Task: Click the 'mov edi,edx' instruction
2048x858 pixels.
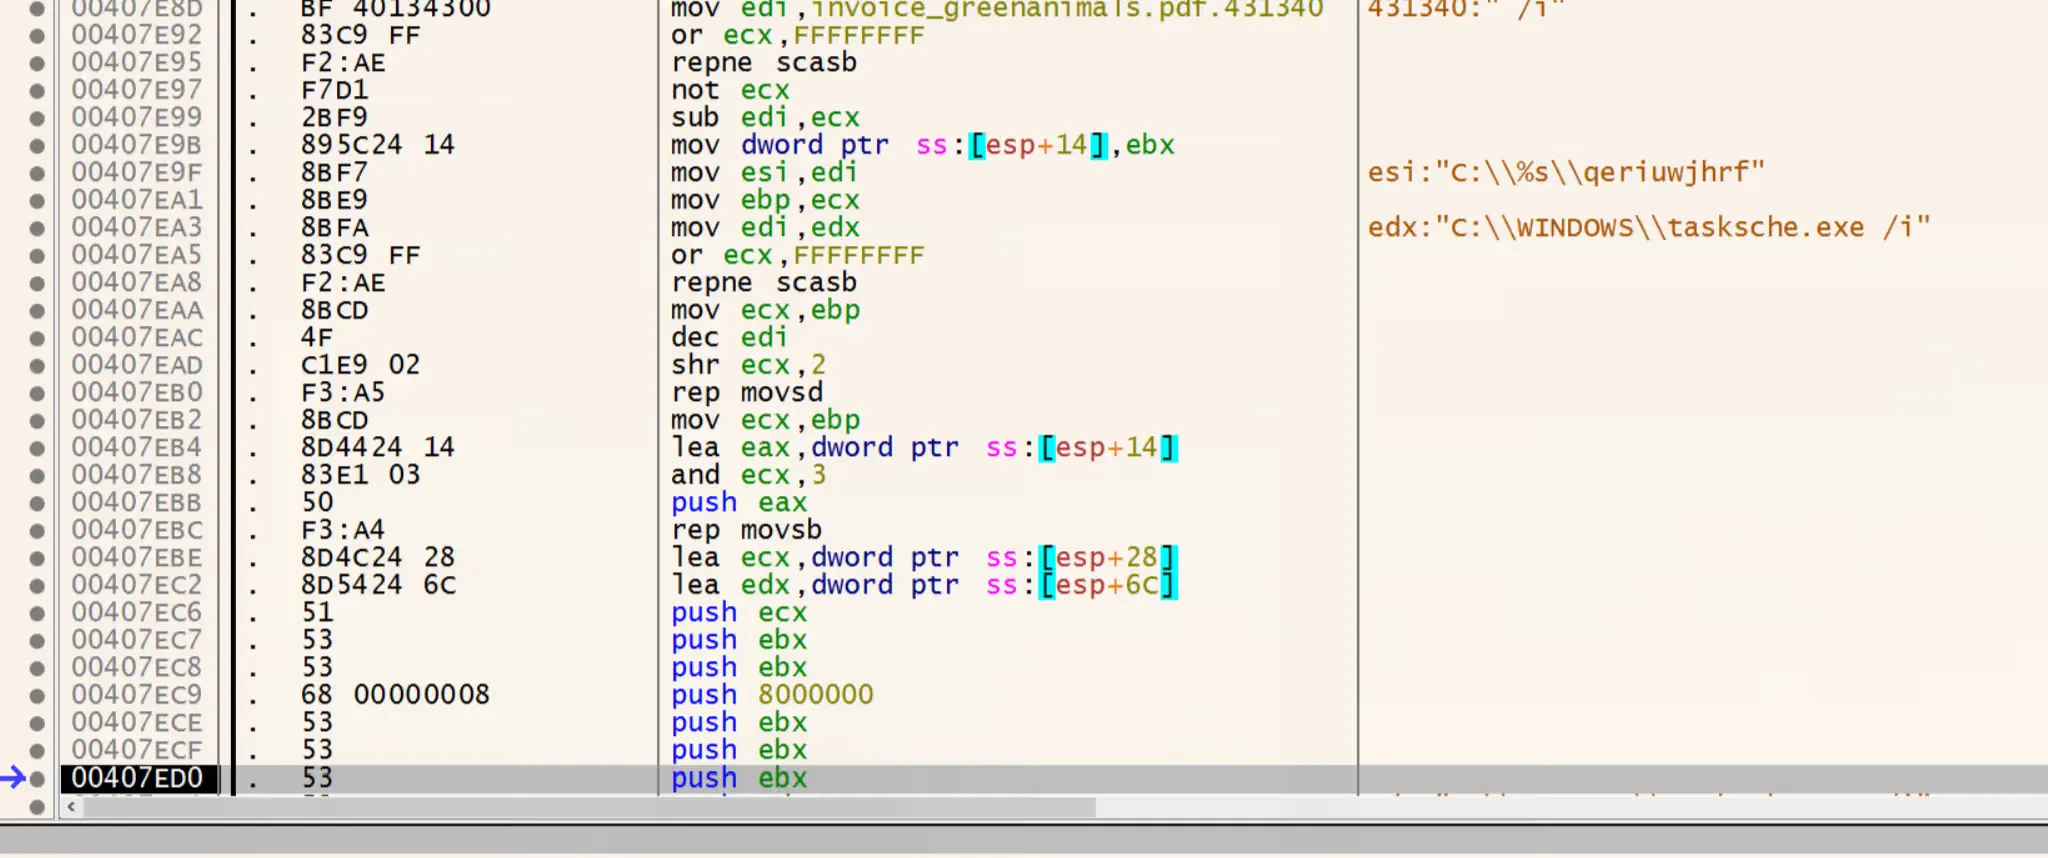Action: click(765, 227)
